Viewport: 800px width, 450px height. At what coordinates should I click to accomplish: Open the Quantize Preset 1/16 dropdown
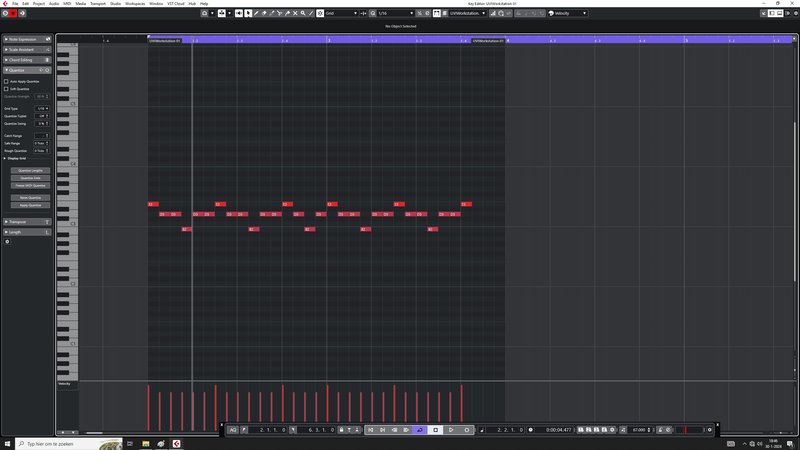tap(395, 13)
